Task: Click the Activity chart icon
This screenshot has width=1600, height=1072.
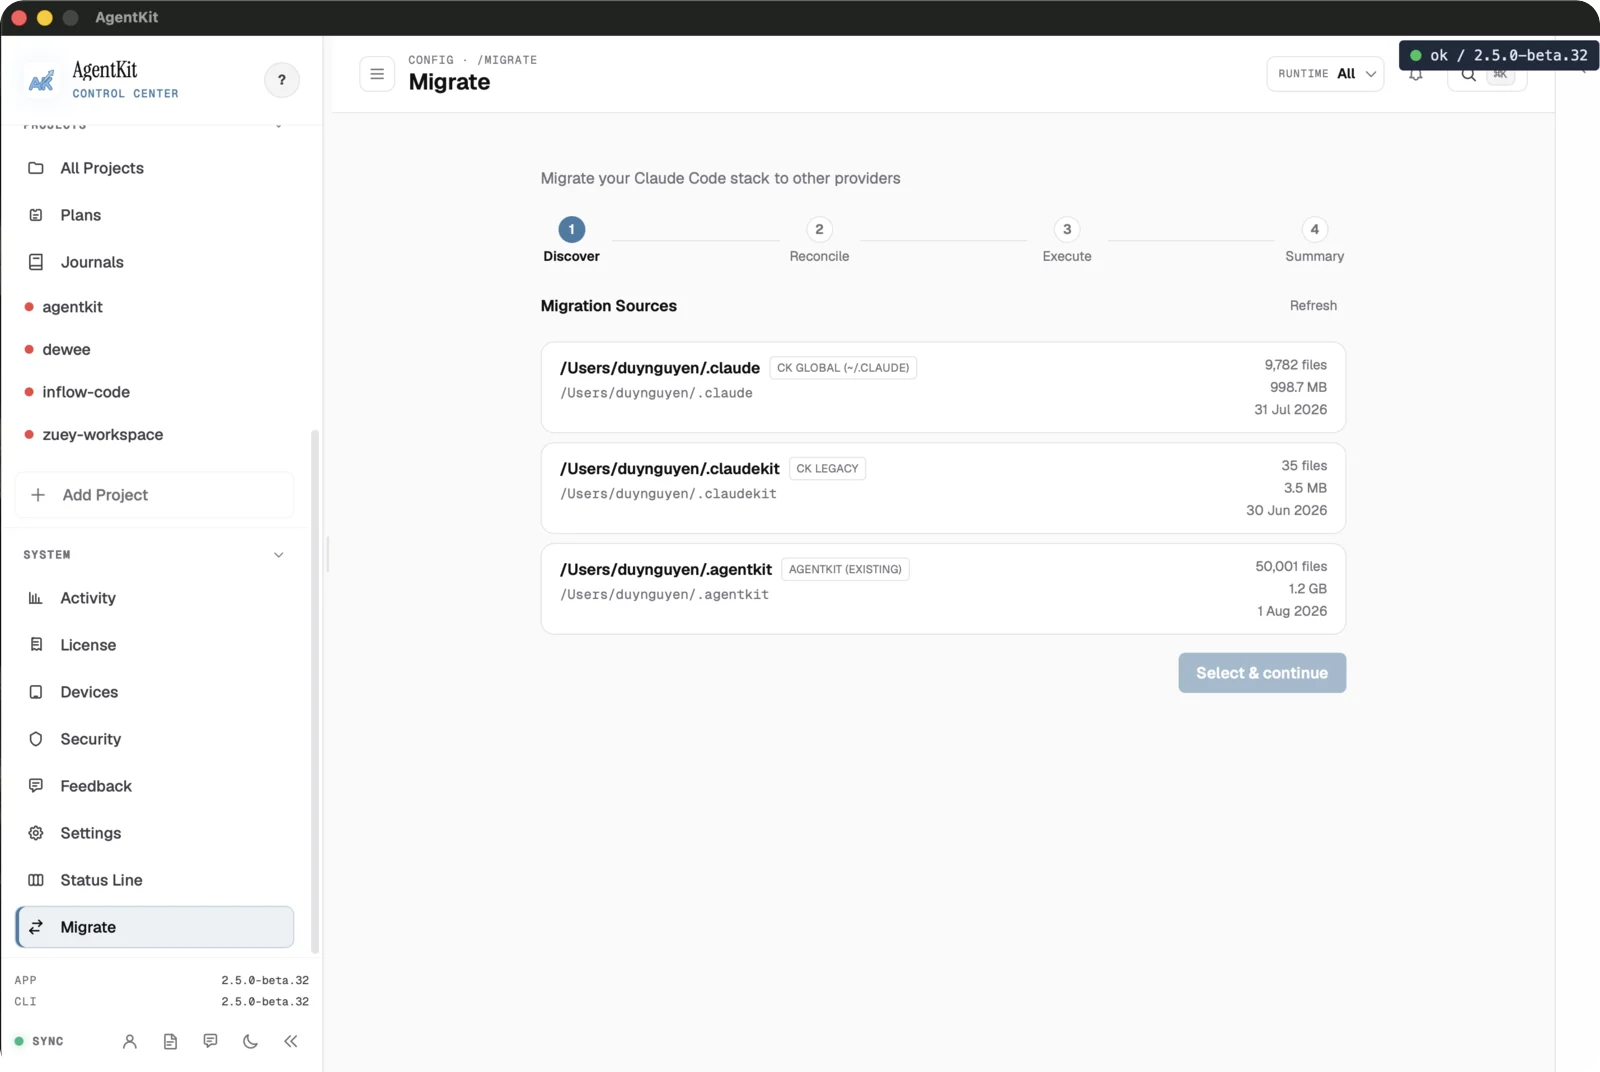Action: point(36,598)
